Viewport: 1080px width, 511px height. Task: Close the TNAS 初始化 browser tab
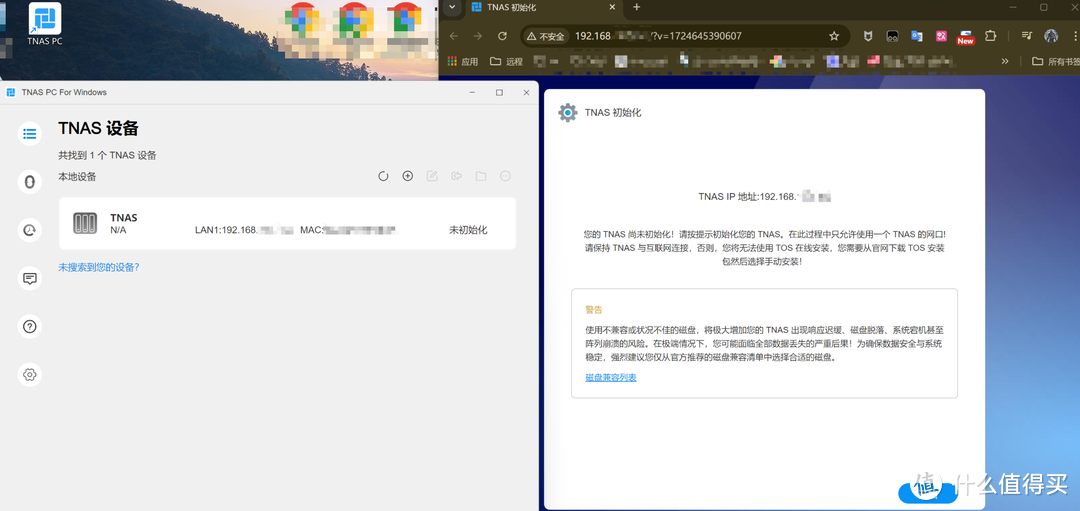[613, 7]
